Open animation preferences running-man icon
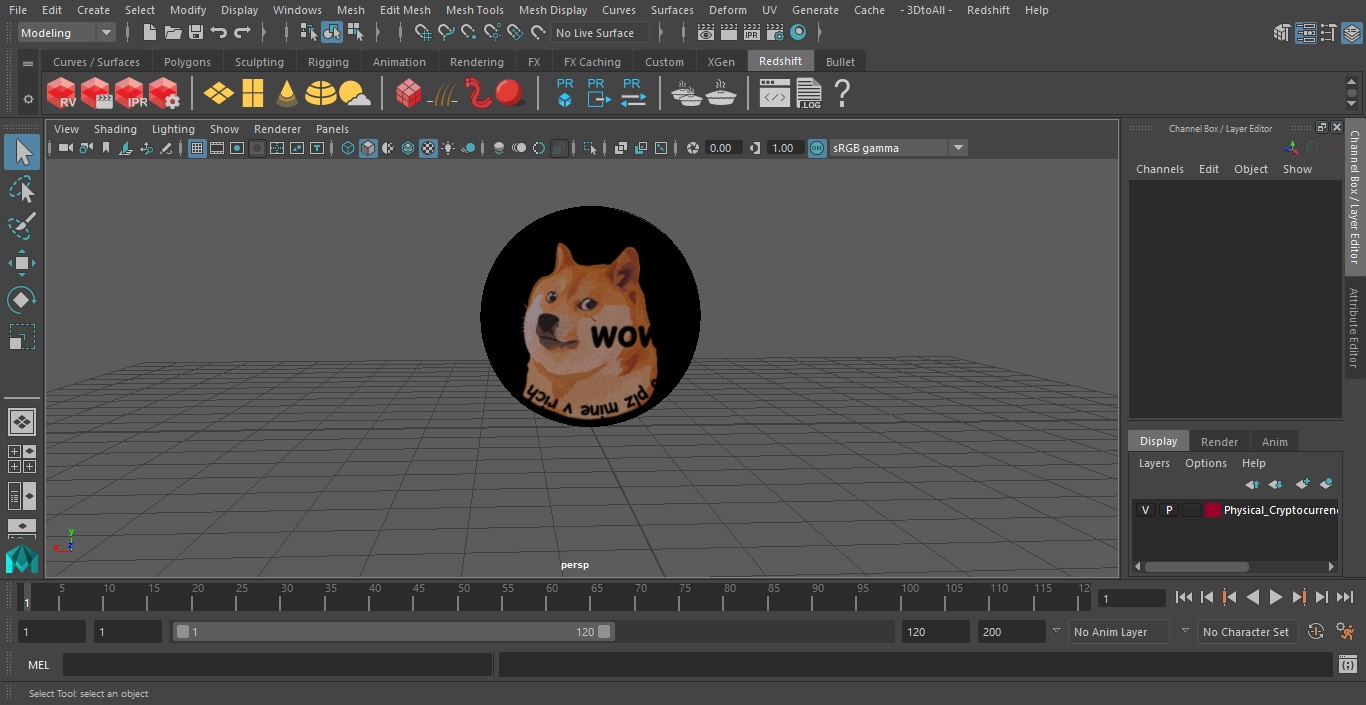The height and width of the screenshot is (705, 1366). click(x=1345, y=632)
